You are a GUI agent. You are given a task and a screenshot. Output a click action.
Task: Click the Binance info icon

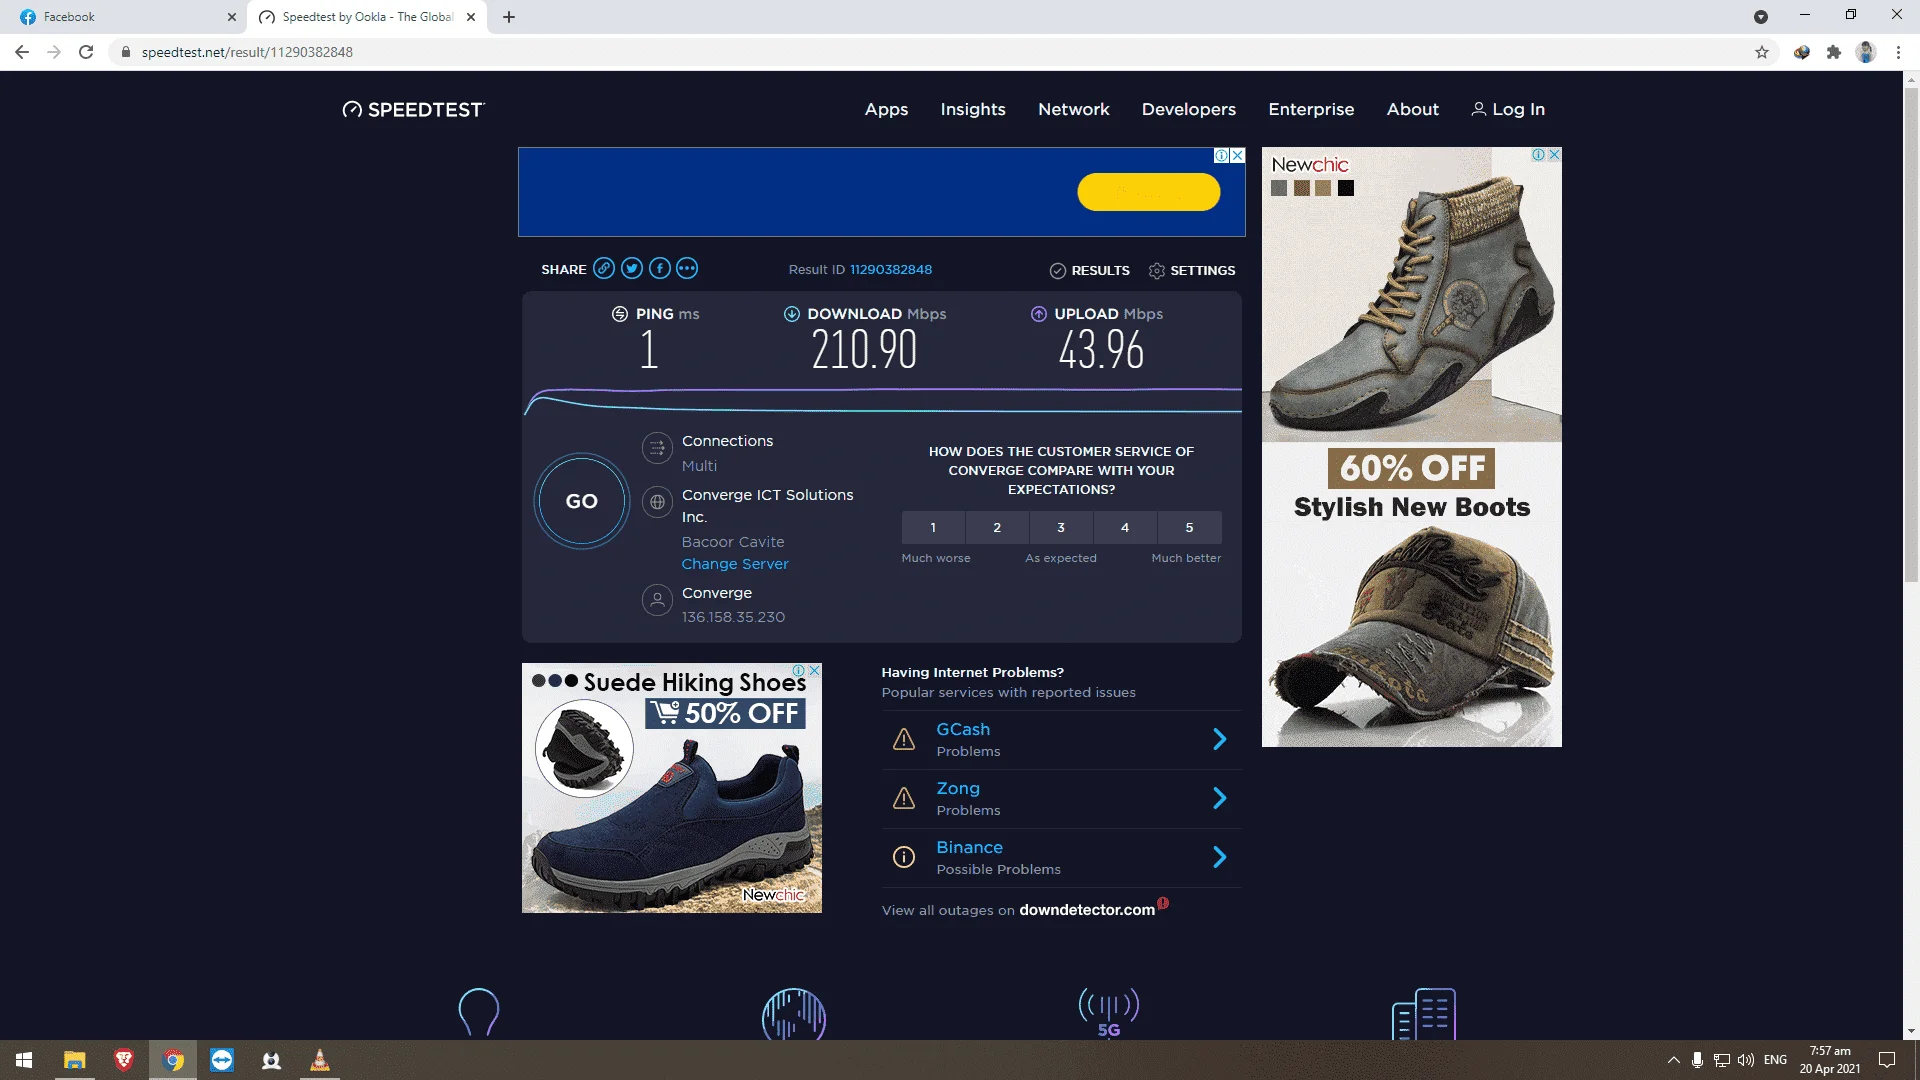[904, 857]
